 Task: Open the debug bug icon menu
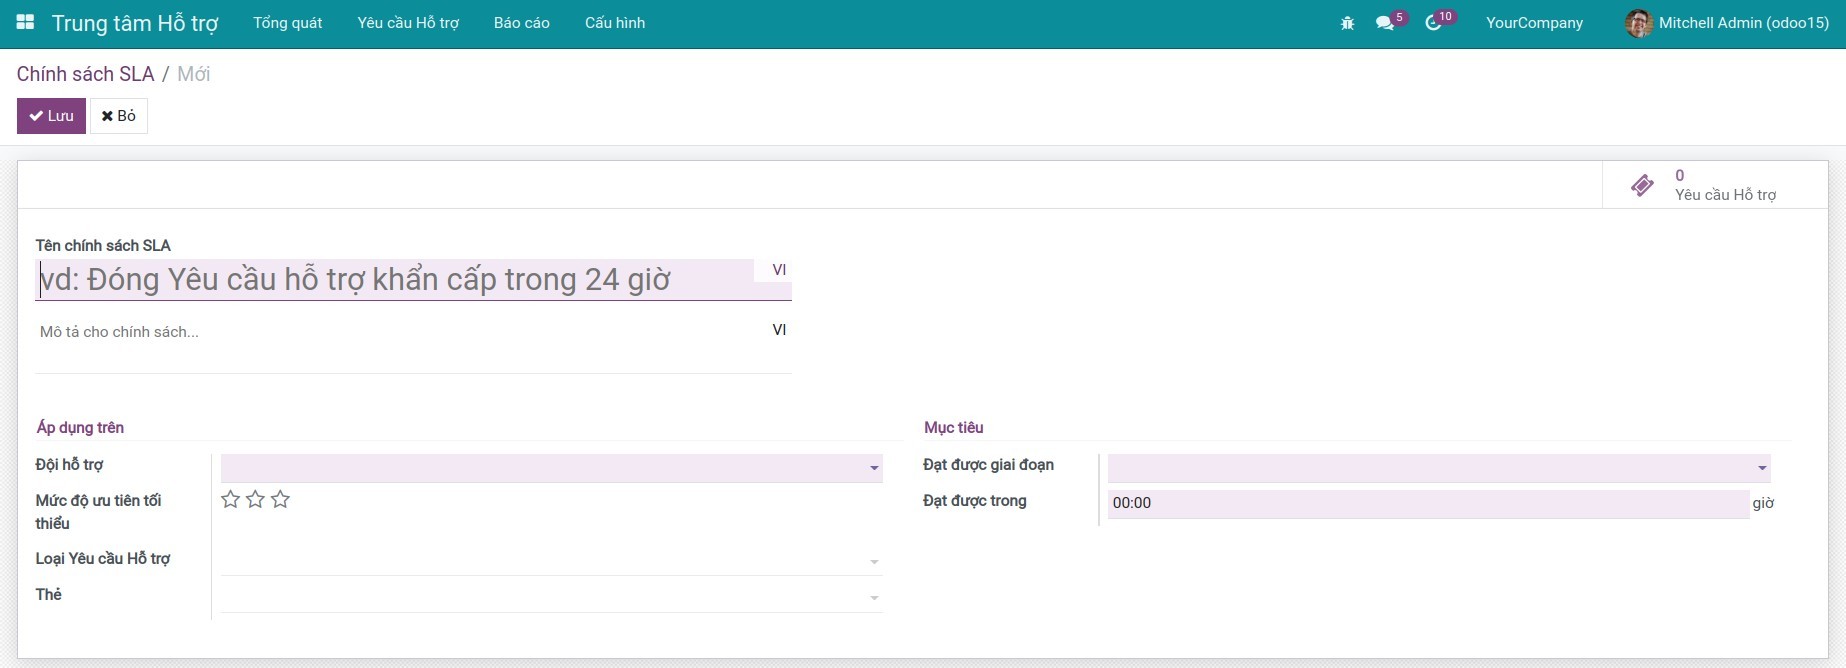point(1347,23)
